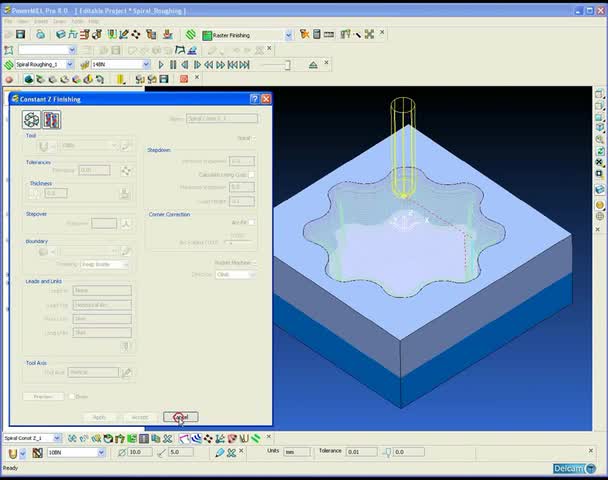Click the Arc Radius slider in Corner Correction
The height and width of the screenshot is (480, 608).
pos(238,243)
